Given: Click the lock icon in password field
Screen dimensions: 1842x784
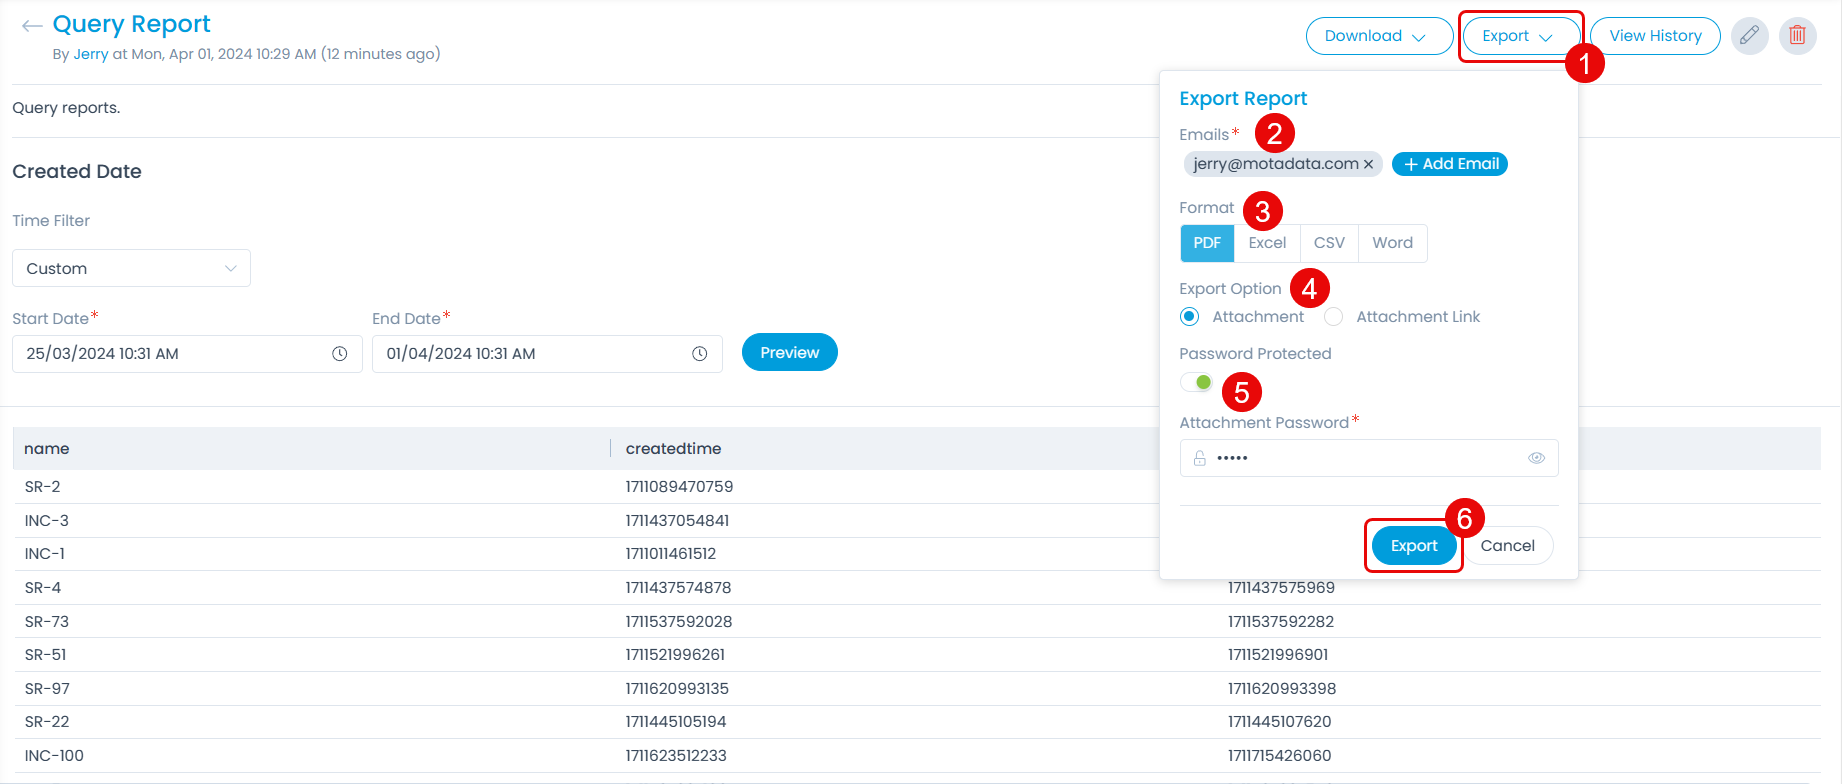Looking at the screenshot, I should click(x=1199, y=458).
